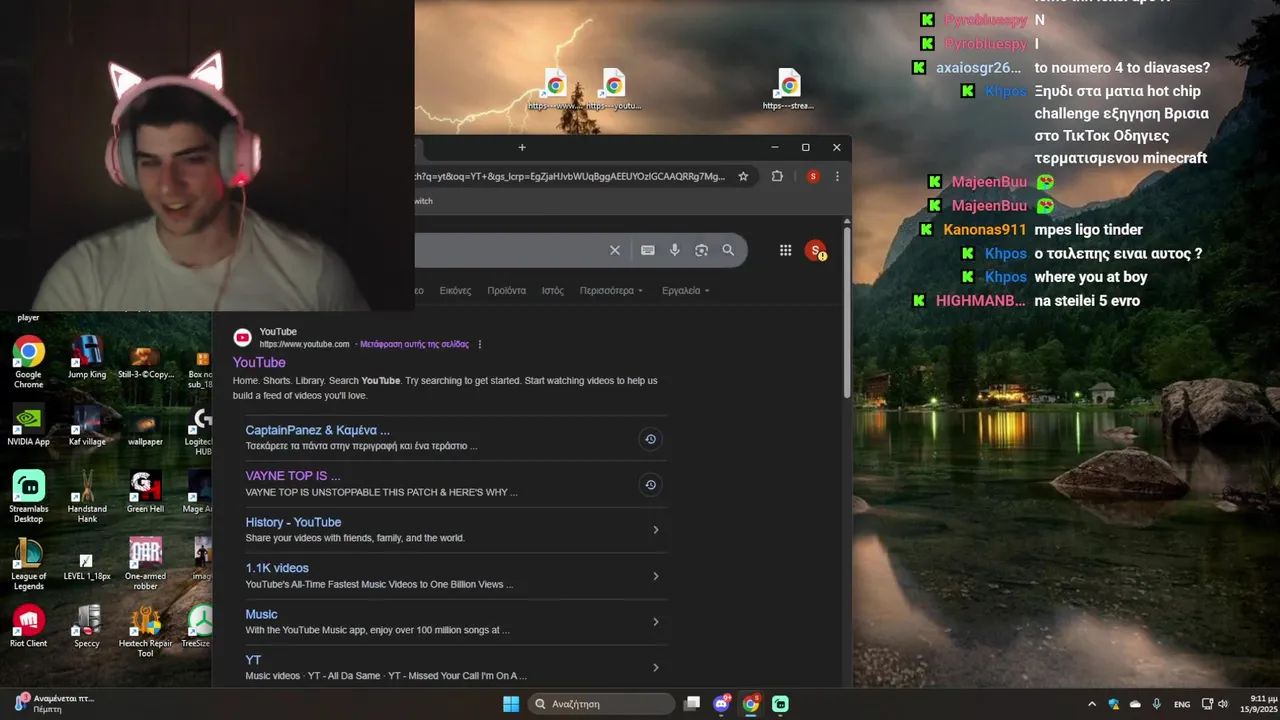Open One-armed robber desktop shortcut
Screen dimensions: 1280x720
(x=145, y=564)
